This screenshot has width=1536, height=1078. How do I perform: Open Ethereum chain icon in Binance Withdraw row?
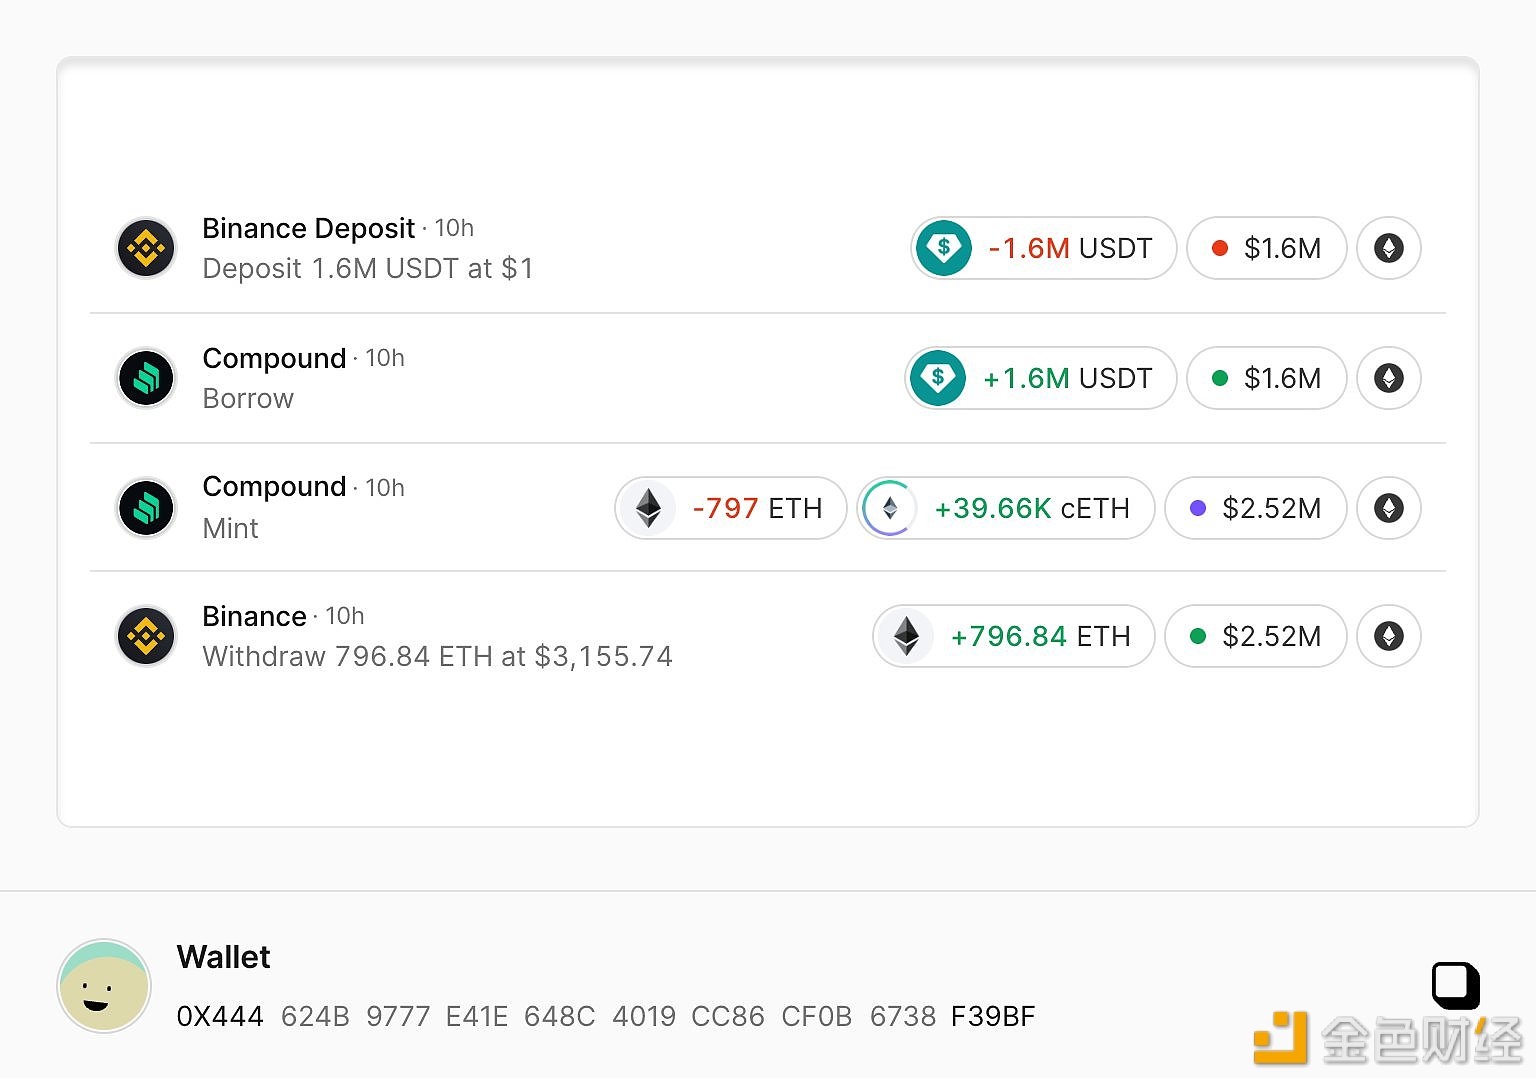click(x=1389, y=636)
